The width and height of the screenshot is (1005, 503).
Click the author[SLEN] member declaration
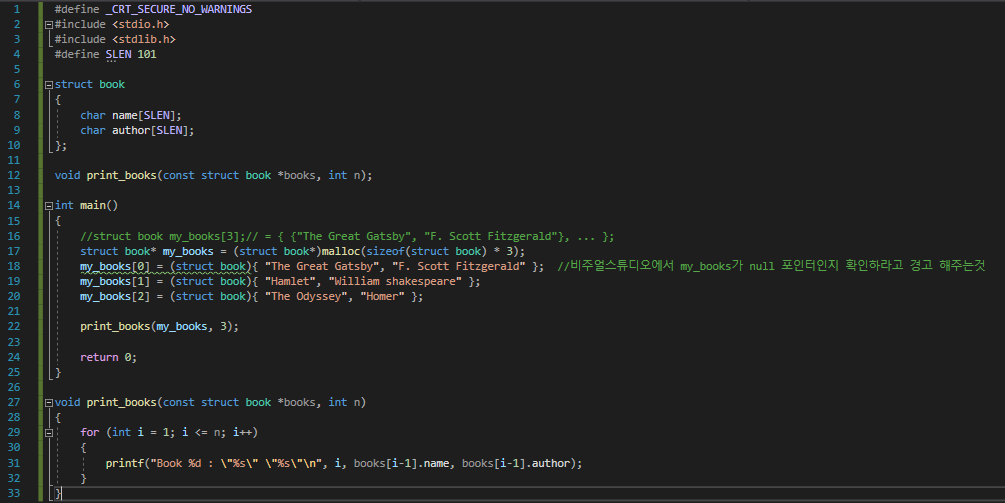point(153,130)
